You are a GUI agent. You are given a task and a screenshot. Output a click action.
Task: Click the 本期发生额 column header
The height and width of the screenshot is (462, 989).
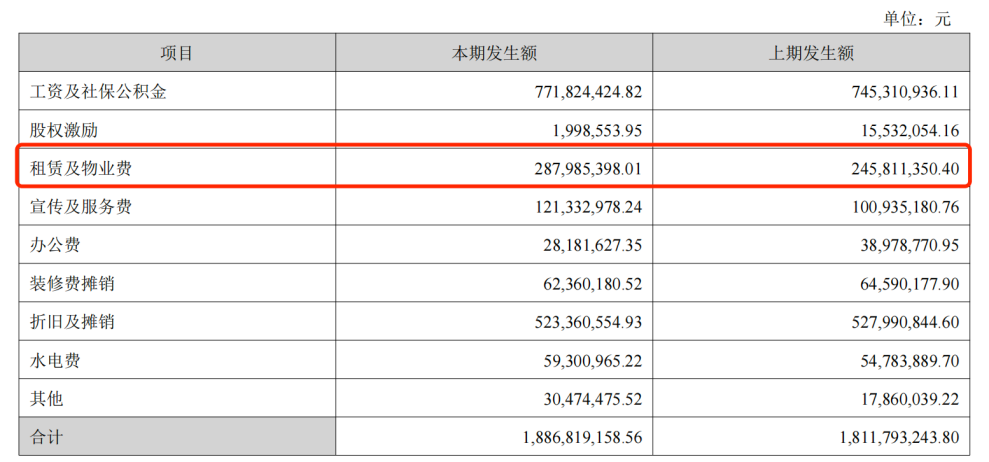click(494, 54)
